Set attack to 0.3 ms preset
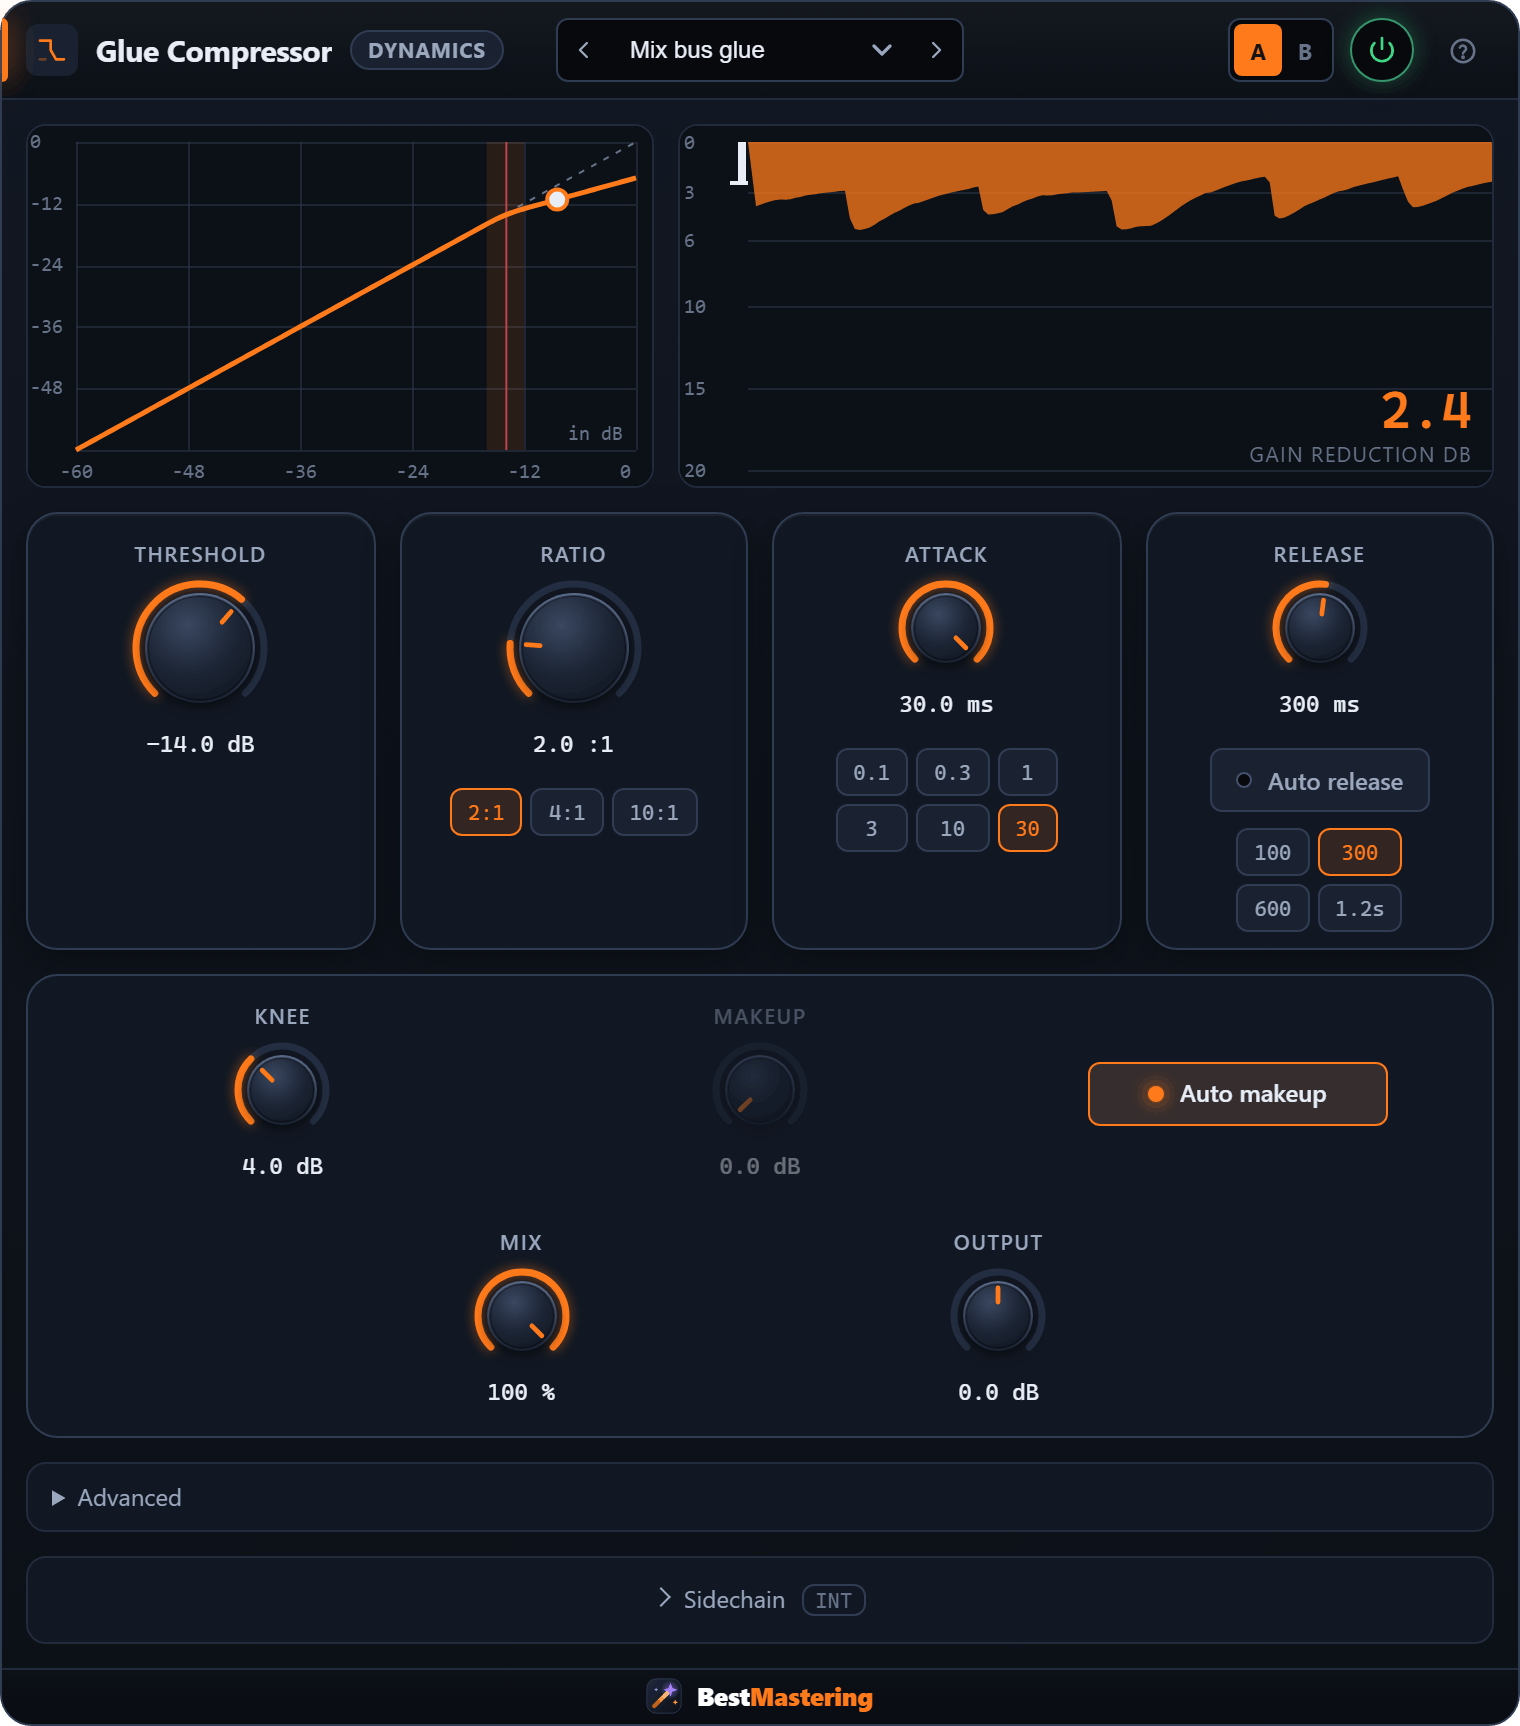The width and height of the screenshot is (1520, 1726). tap(953, 772)
